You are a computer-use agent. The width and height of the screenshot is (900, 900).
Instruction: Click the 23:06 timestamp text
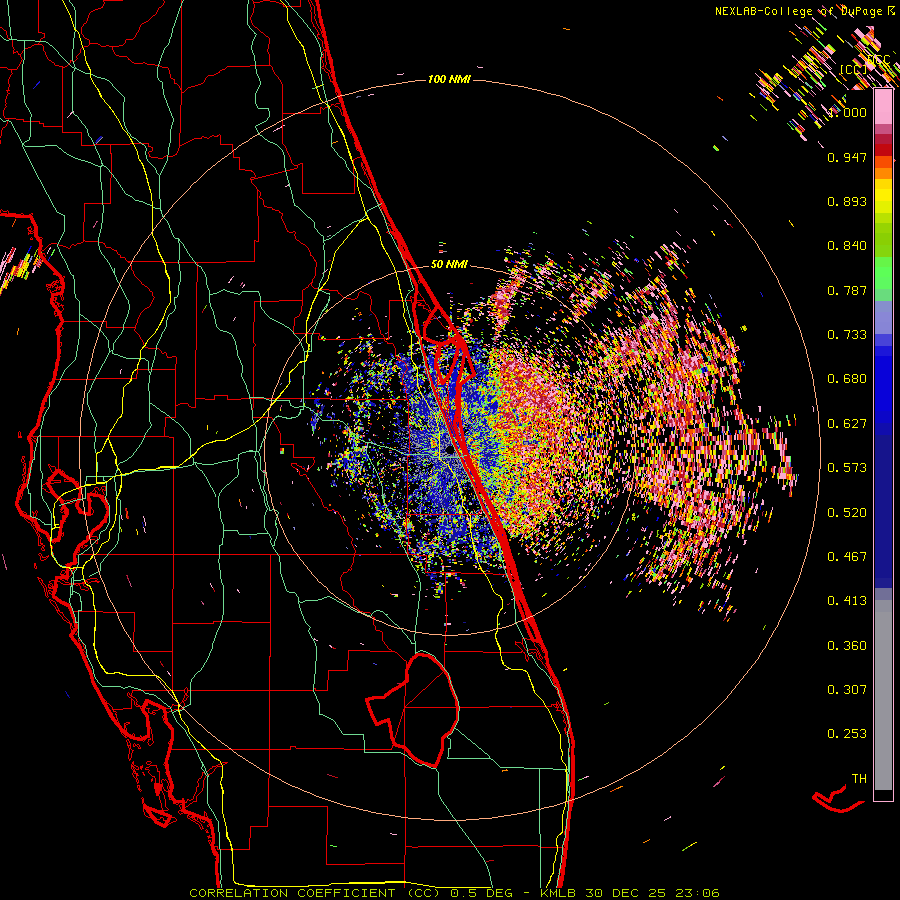click(696, 893)
